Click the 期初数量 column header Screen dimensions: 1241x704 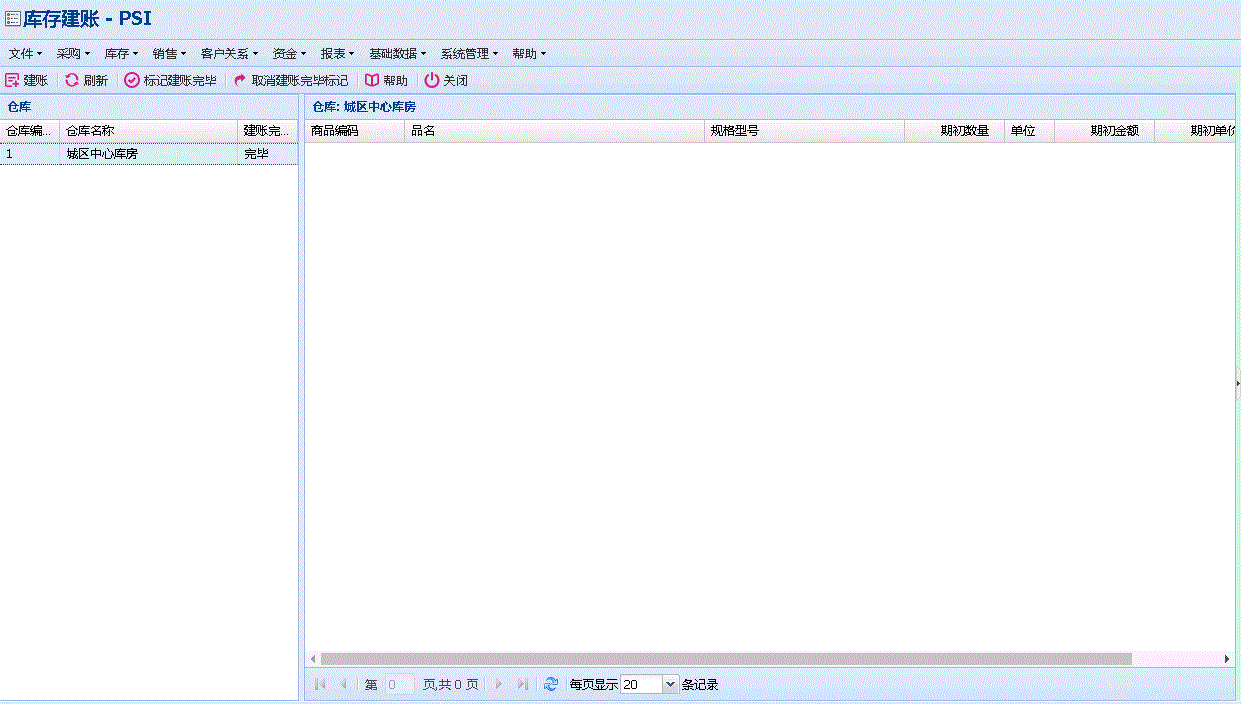(x=955, y=131)
